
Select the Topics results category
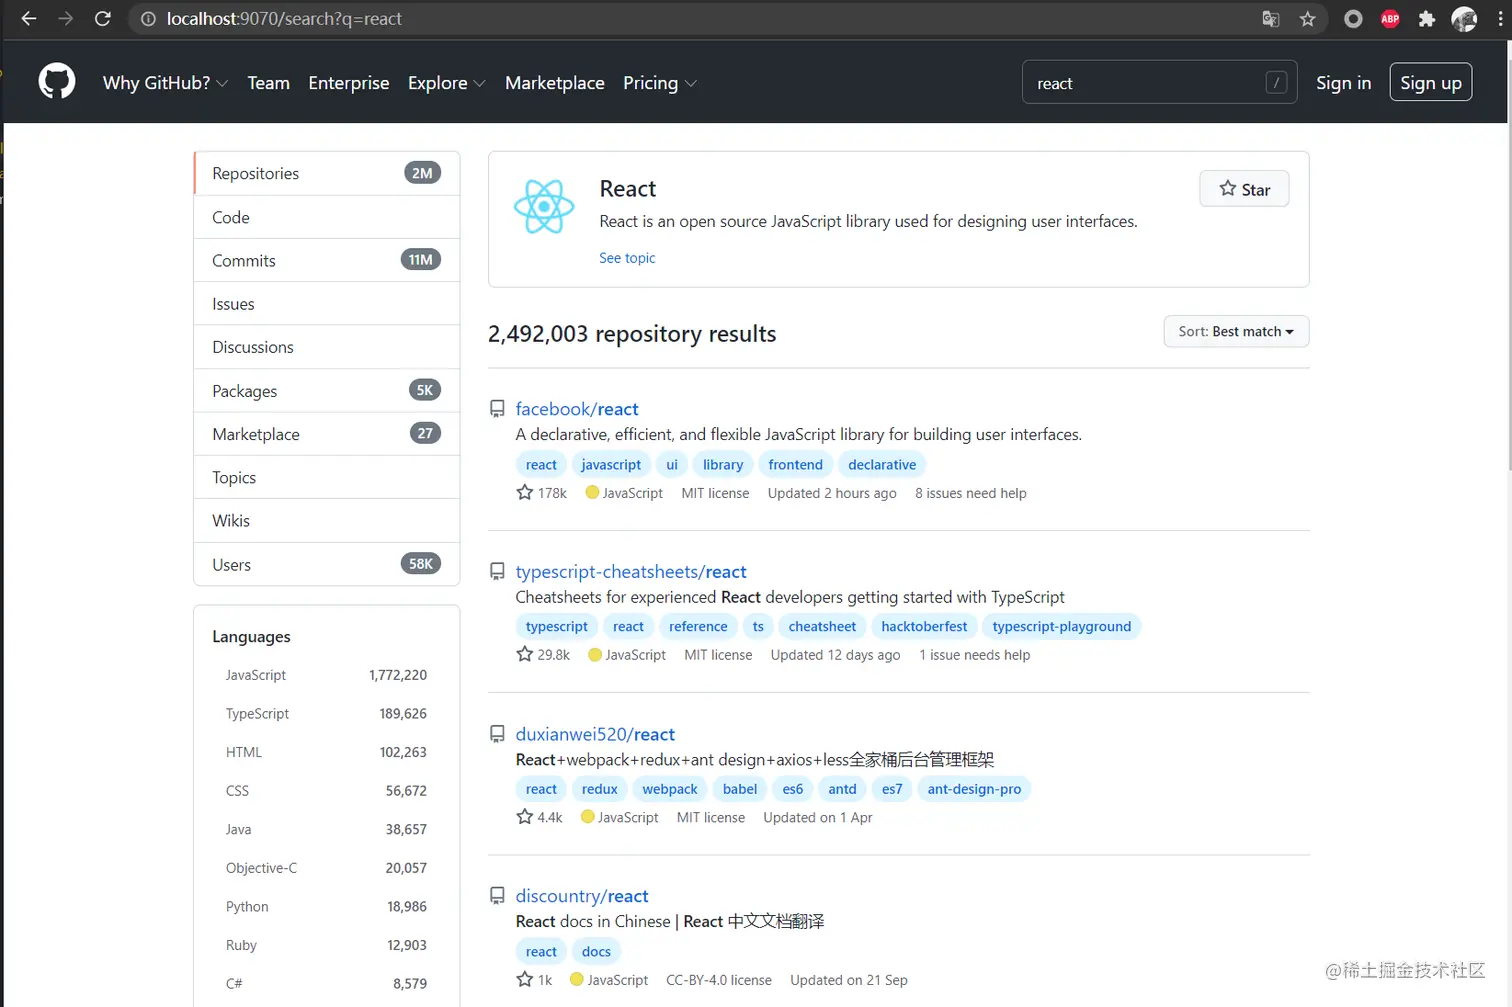pyautogui.click(x=327, y=477)
